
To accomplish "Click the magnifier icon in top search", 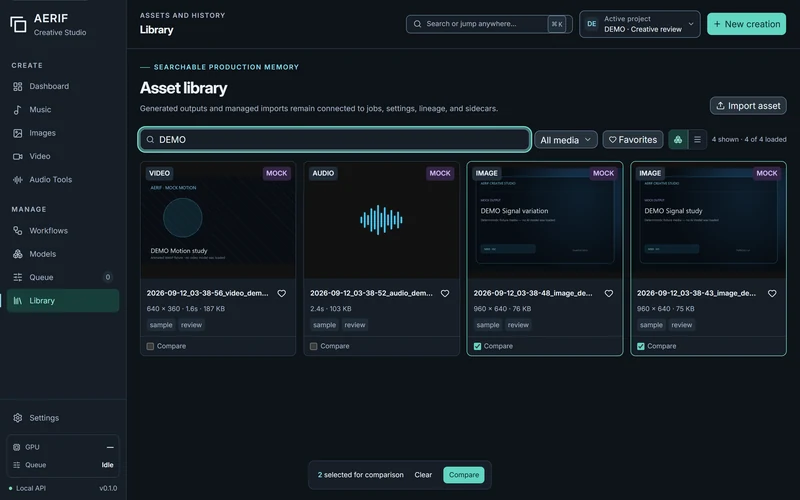I will 417,24.
